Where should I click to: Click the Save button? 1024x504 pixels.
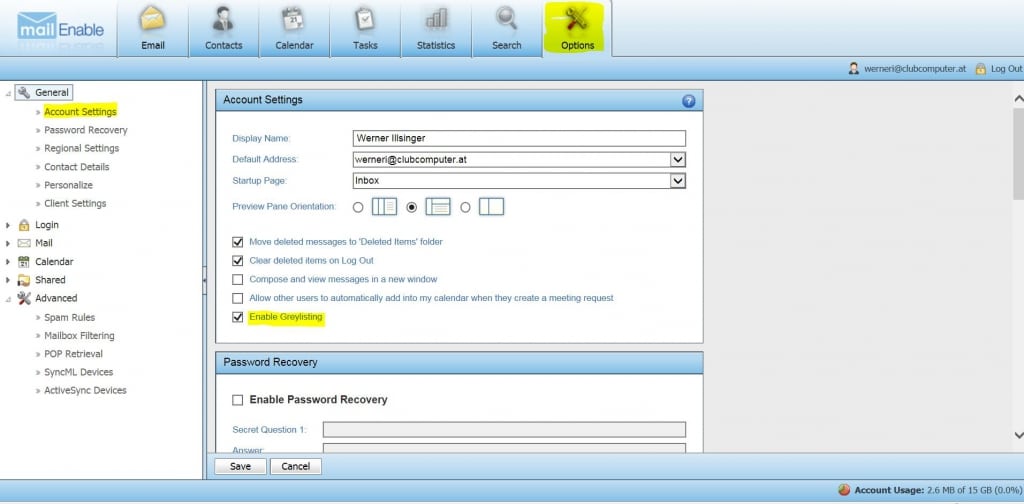coord(240,466)
